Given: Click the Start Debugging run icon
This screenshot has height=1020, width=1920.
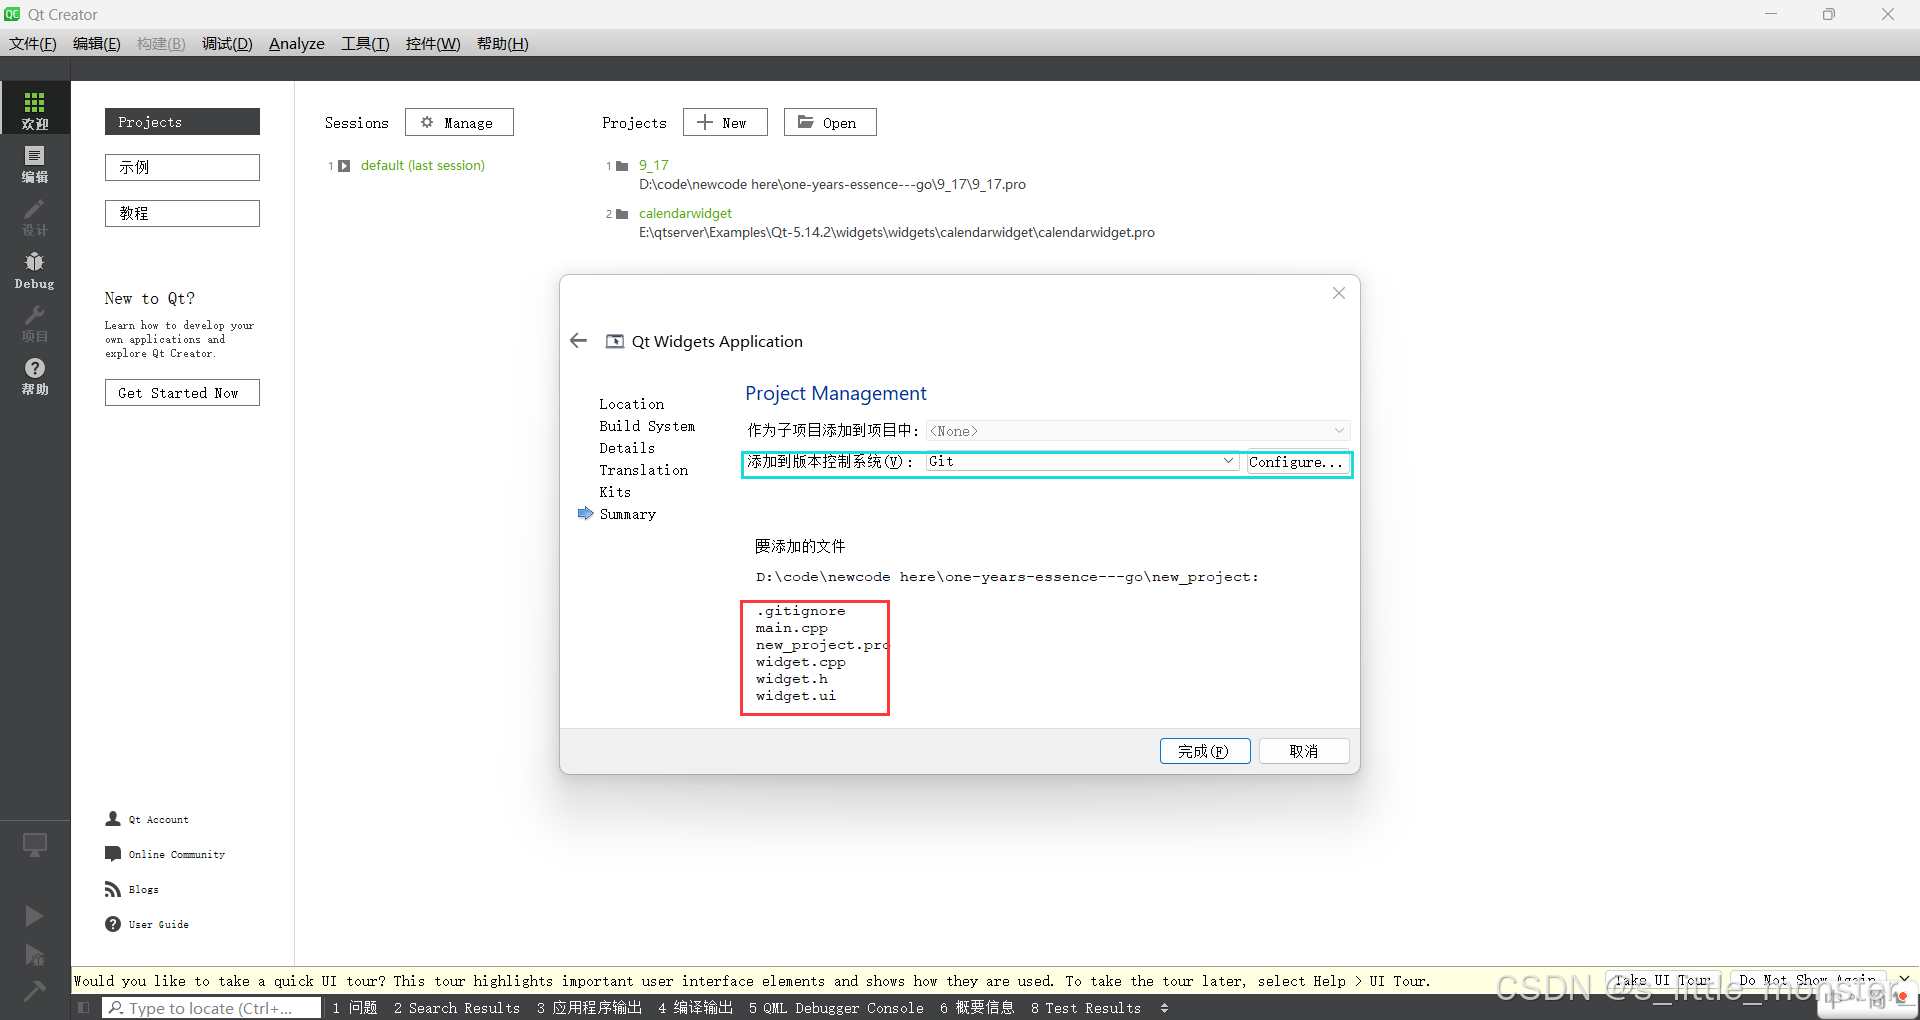Looking at the screenshot, I should coord(34,954).
